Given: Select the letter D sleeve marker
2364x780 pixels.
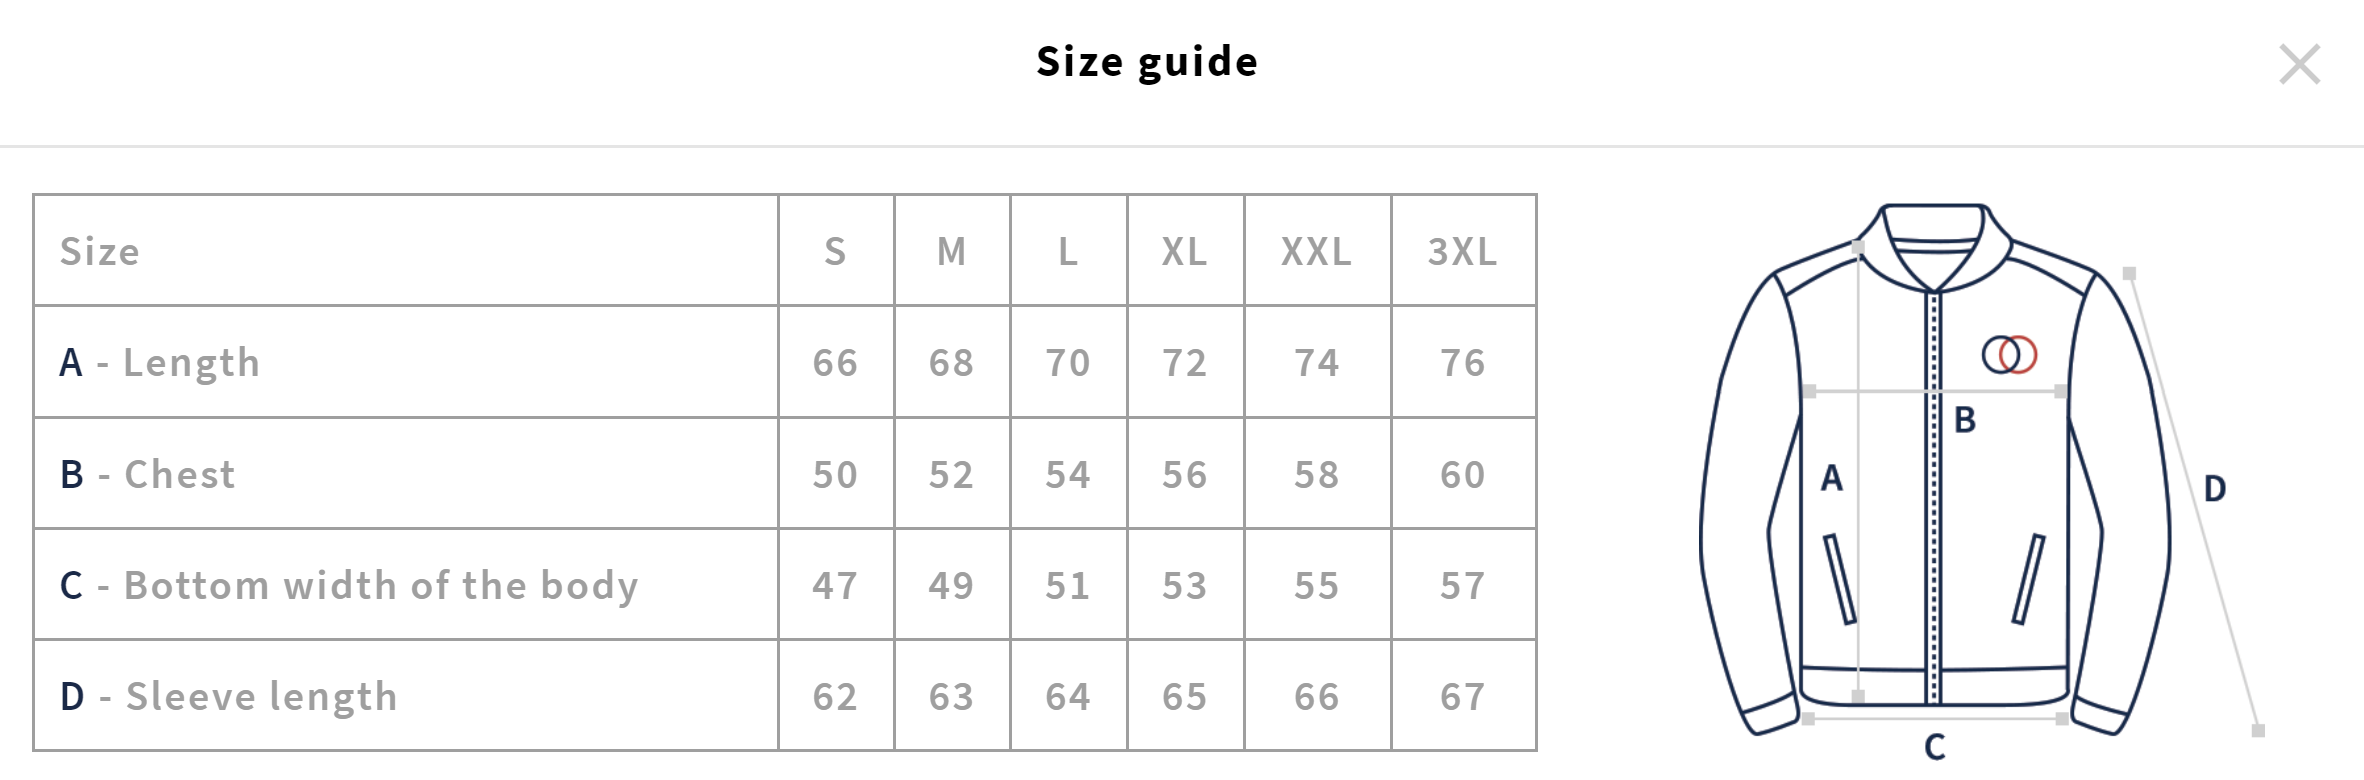Looking at the screenshot, I should click(2215, 489).
